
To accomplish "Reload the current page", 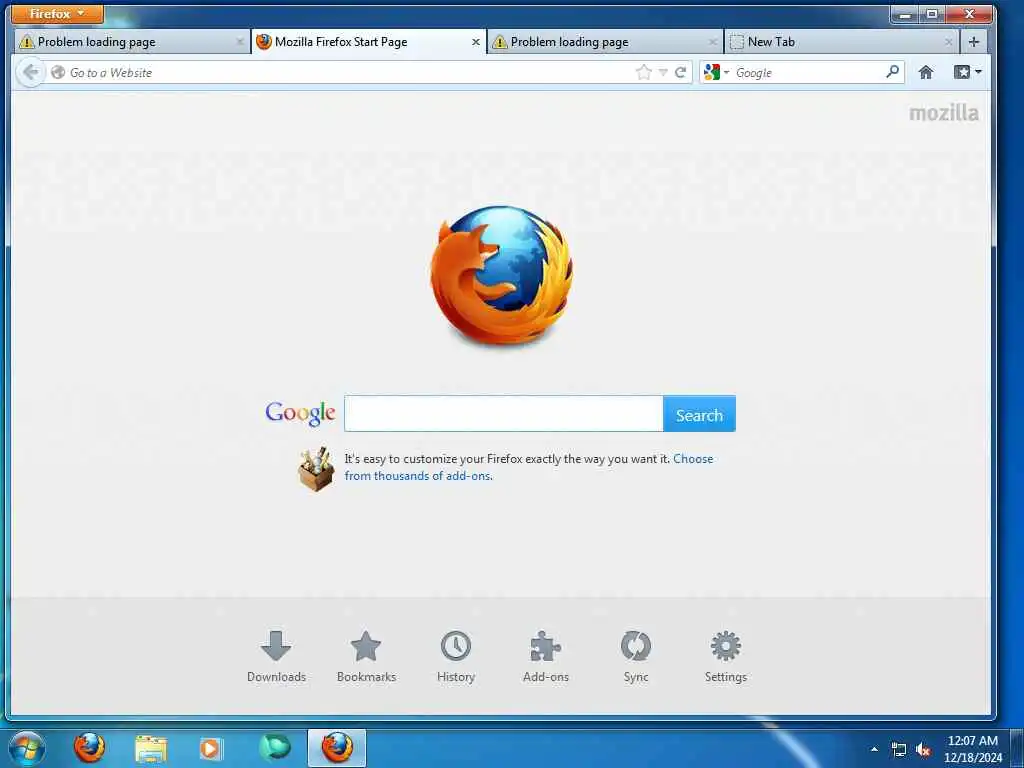I will tap(680, 72).
